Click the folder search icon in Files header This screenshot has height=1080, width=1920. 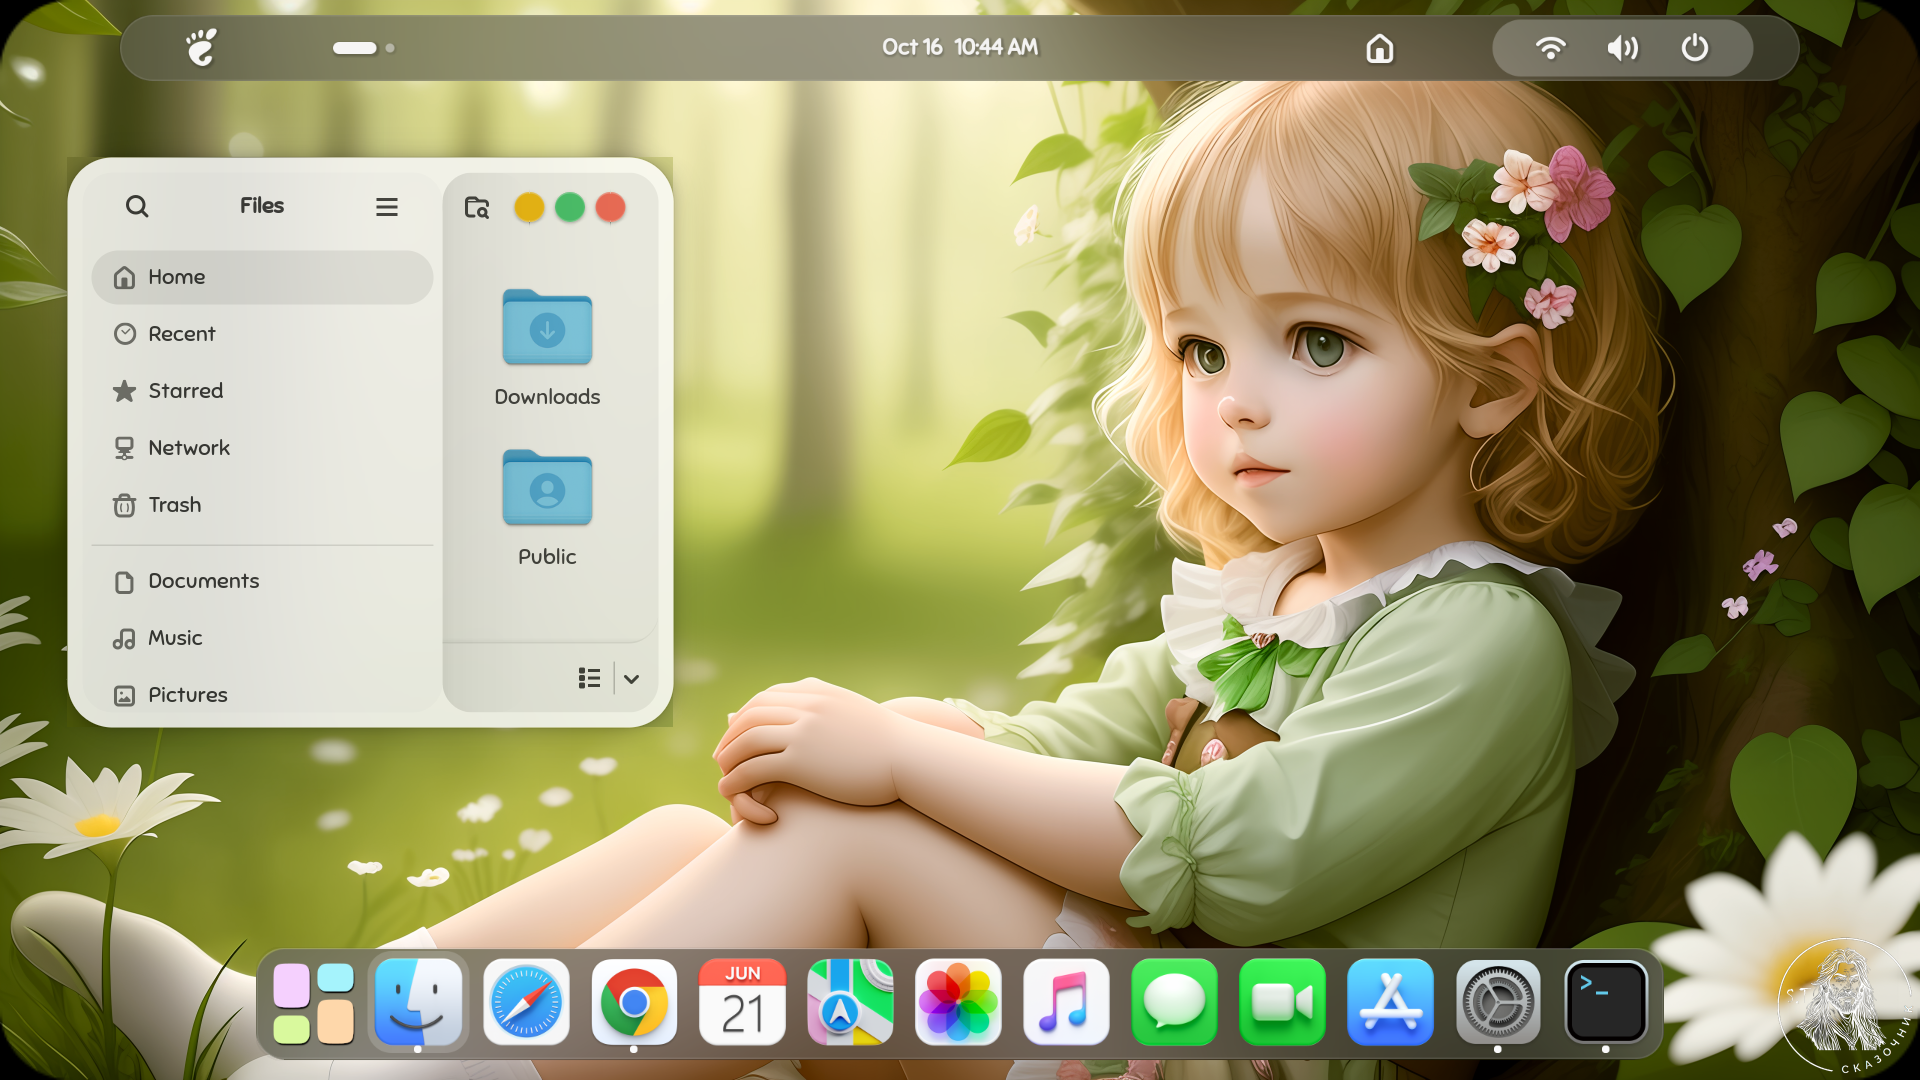(477, 207)
